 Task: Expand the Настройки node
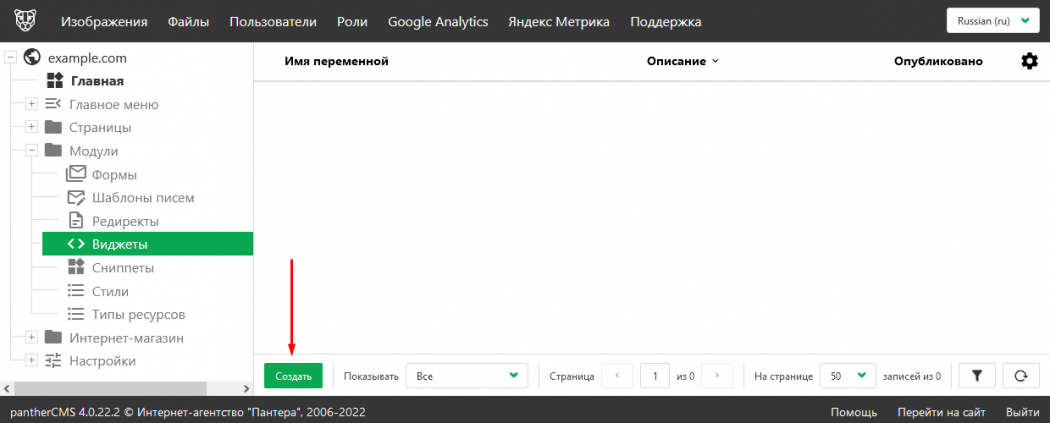tap(31, 361)
